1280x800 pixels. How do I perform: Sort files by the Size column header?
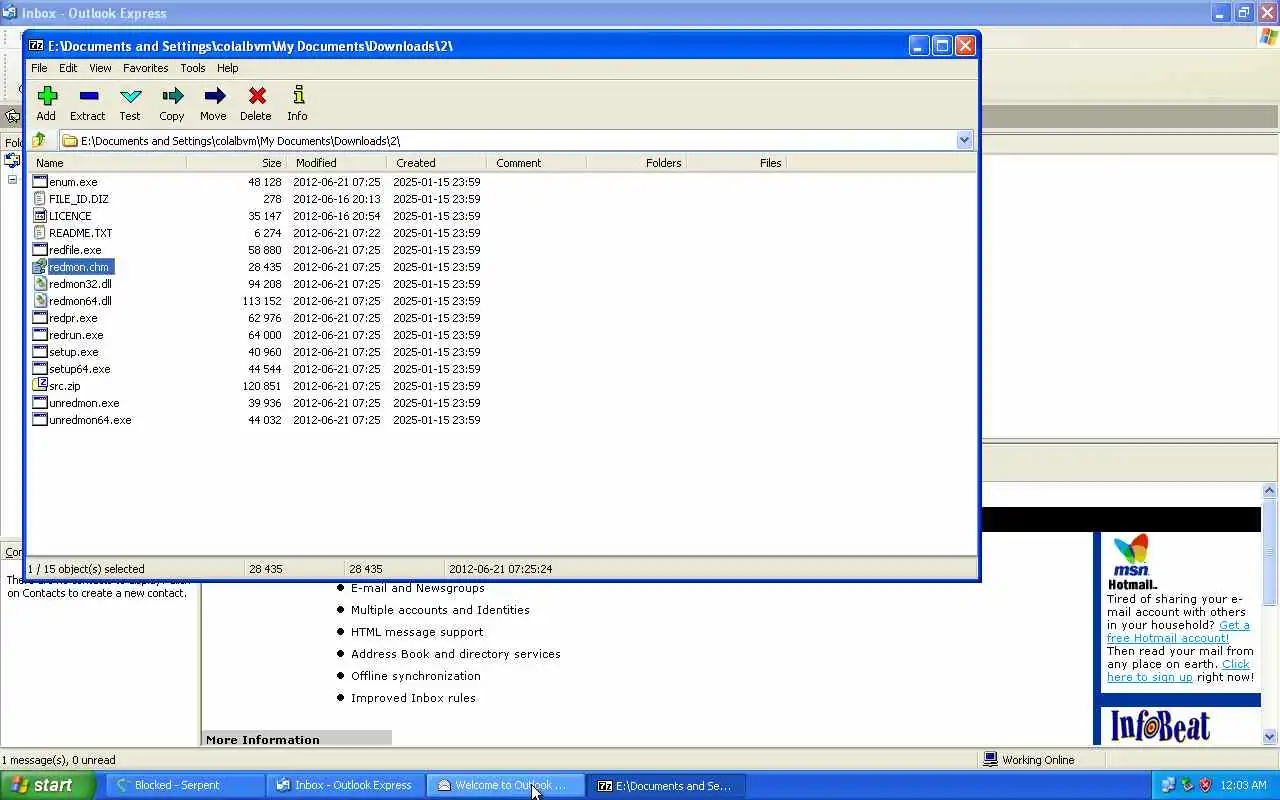[236, 163]
